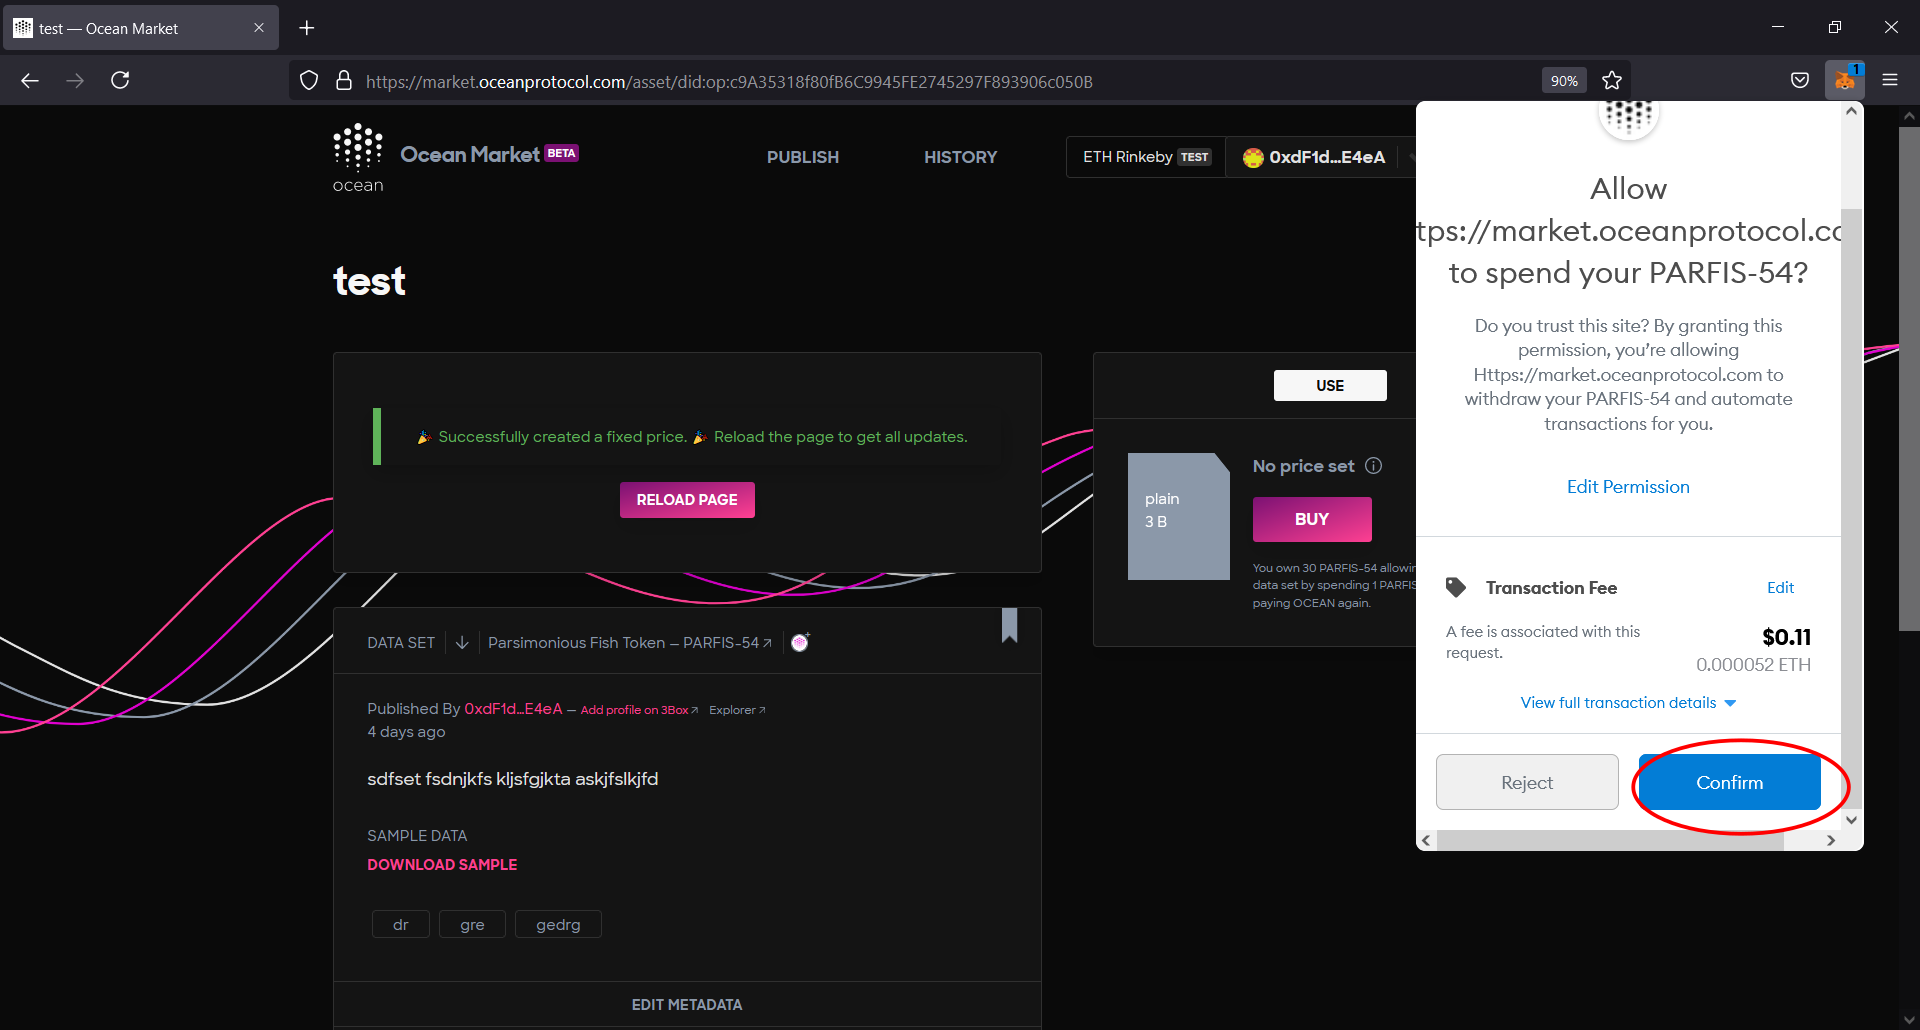
Task: Switch to the USE tab
Action: [x=1330, y=386]
